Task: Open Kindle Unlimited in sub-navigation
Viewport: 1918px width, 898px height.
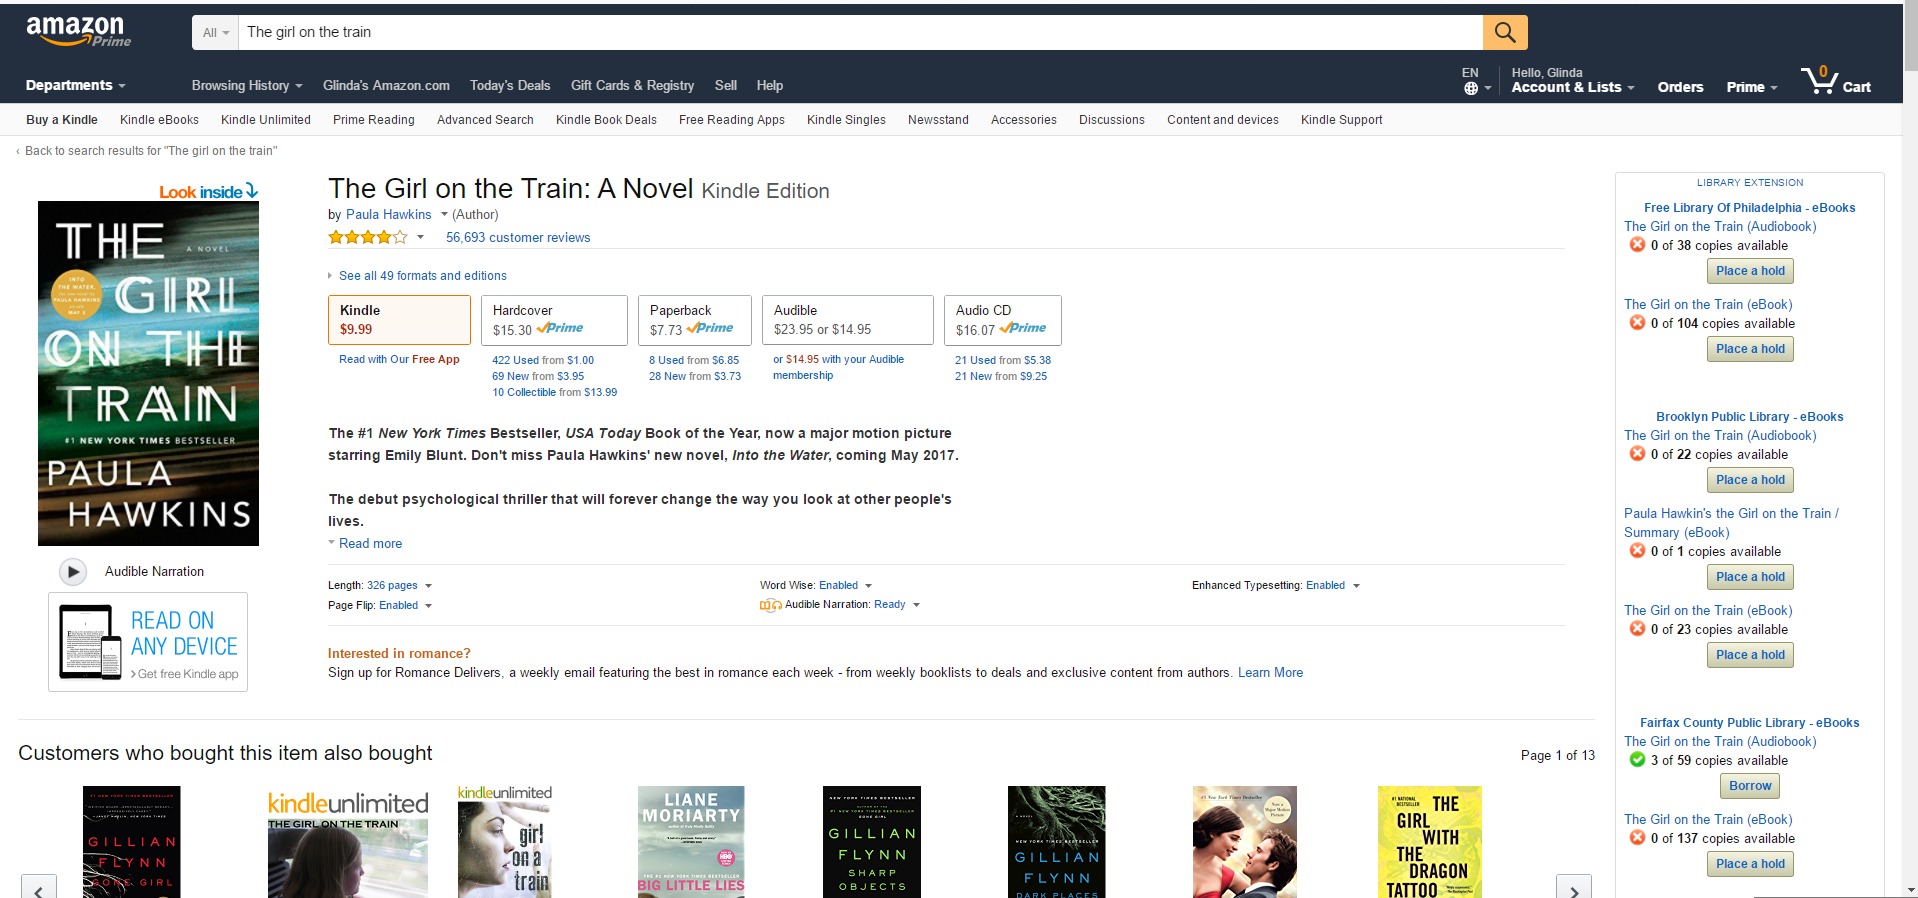Action: pyautogui.click(x=265, y=119)
